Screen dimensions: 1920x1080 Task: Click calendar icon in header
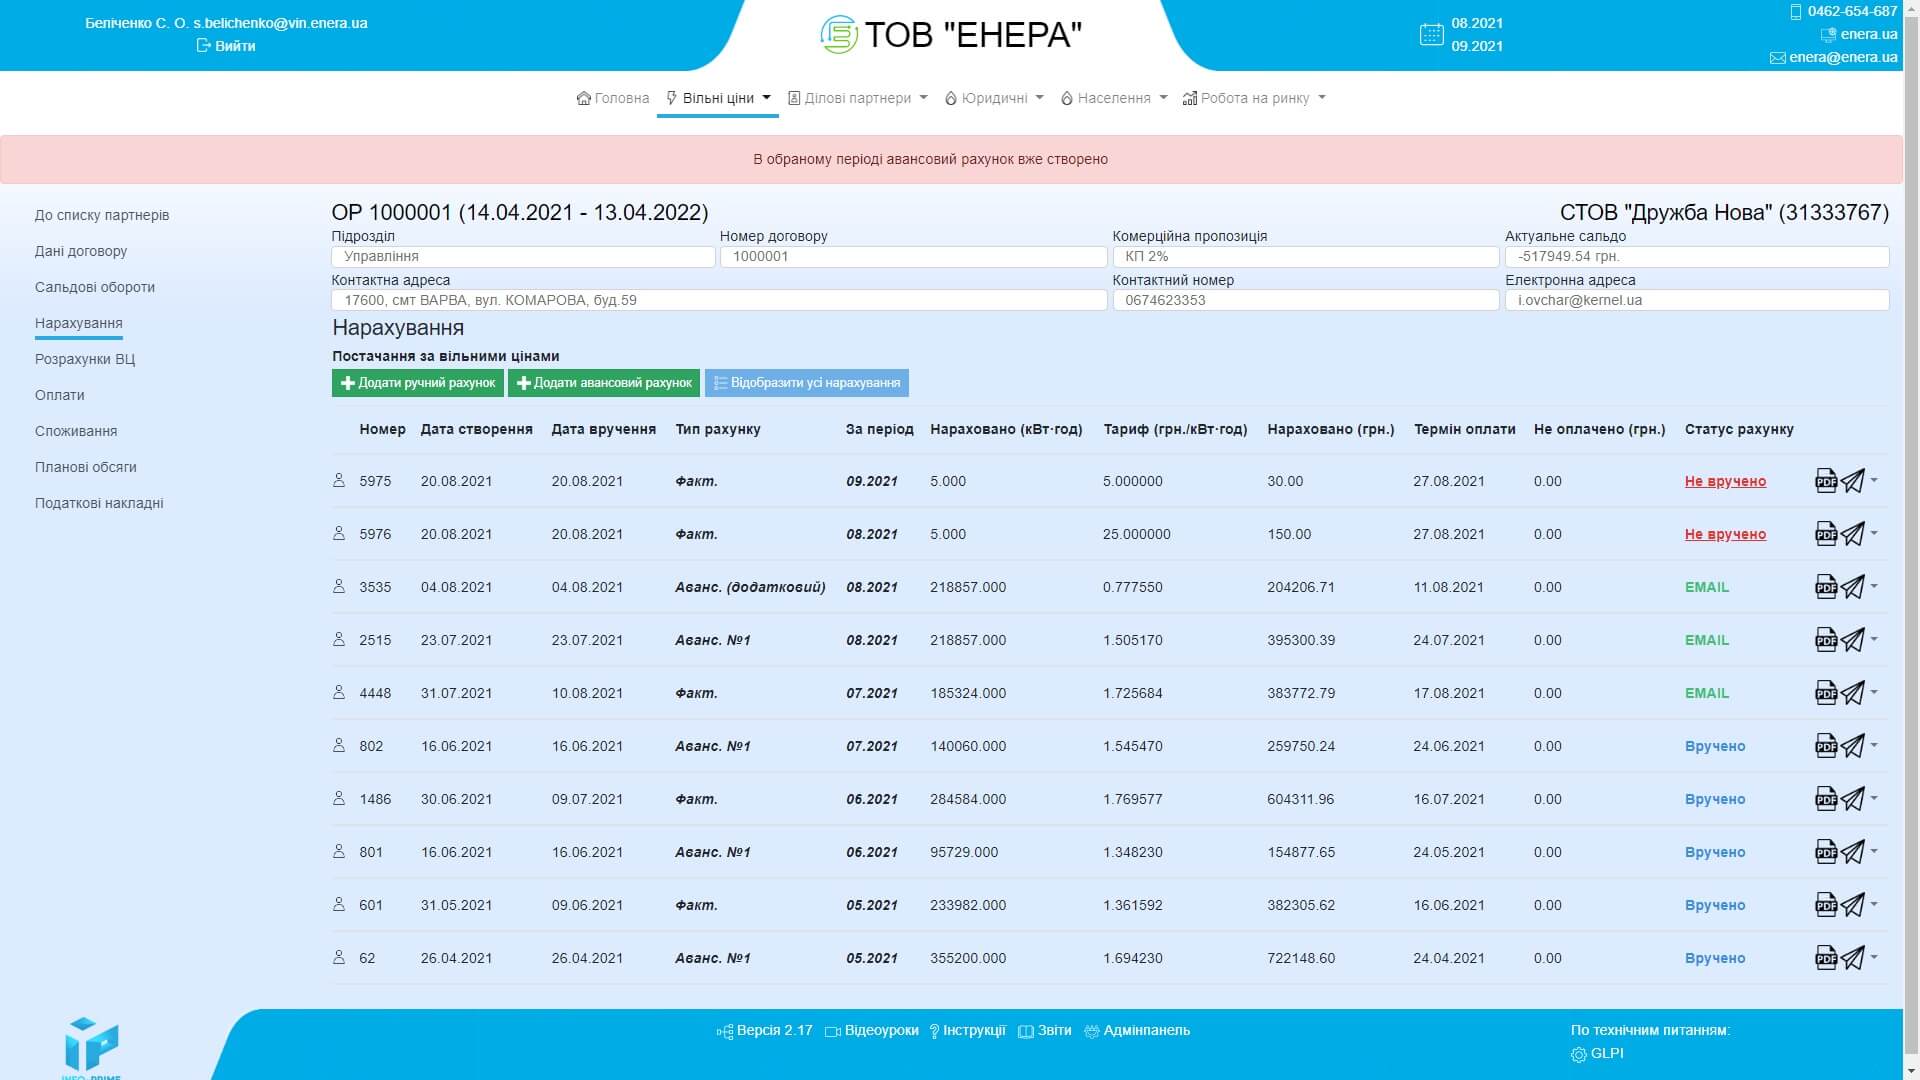pyautogui.click(x=1431, y=35)
